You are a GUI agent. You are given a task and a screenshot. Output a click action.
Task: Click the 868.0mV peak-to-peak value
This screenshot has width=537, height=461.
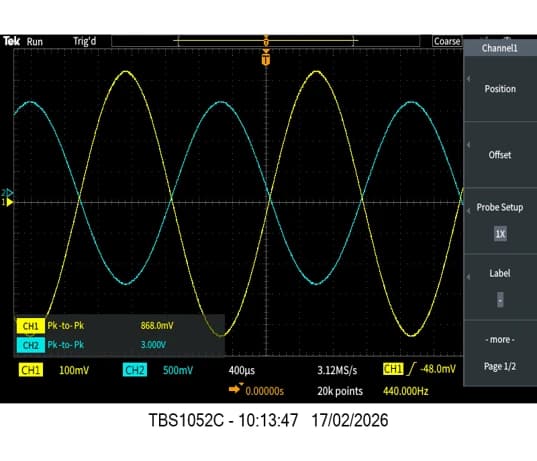157,325
